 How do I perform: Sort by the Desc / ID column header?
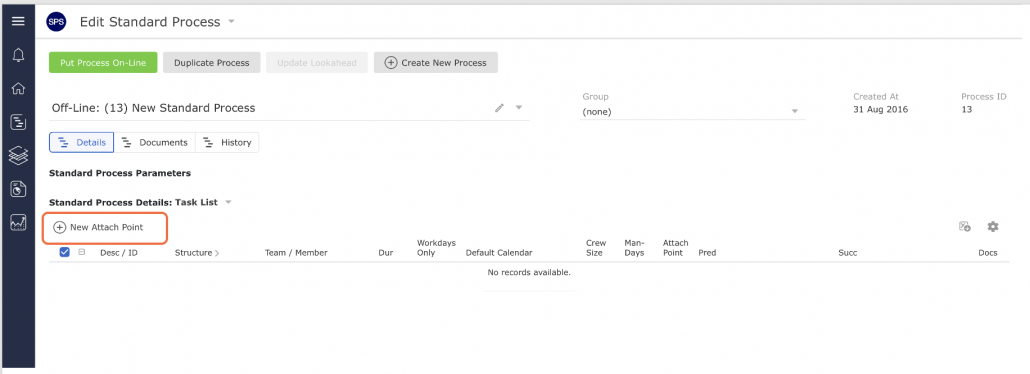point(119,252)
